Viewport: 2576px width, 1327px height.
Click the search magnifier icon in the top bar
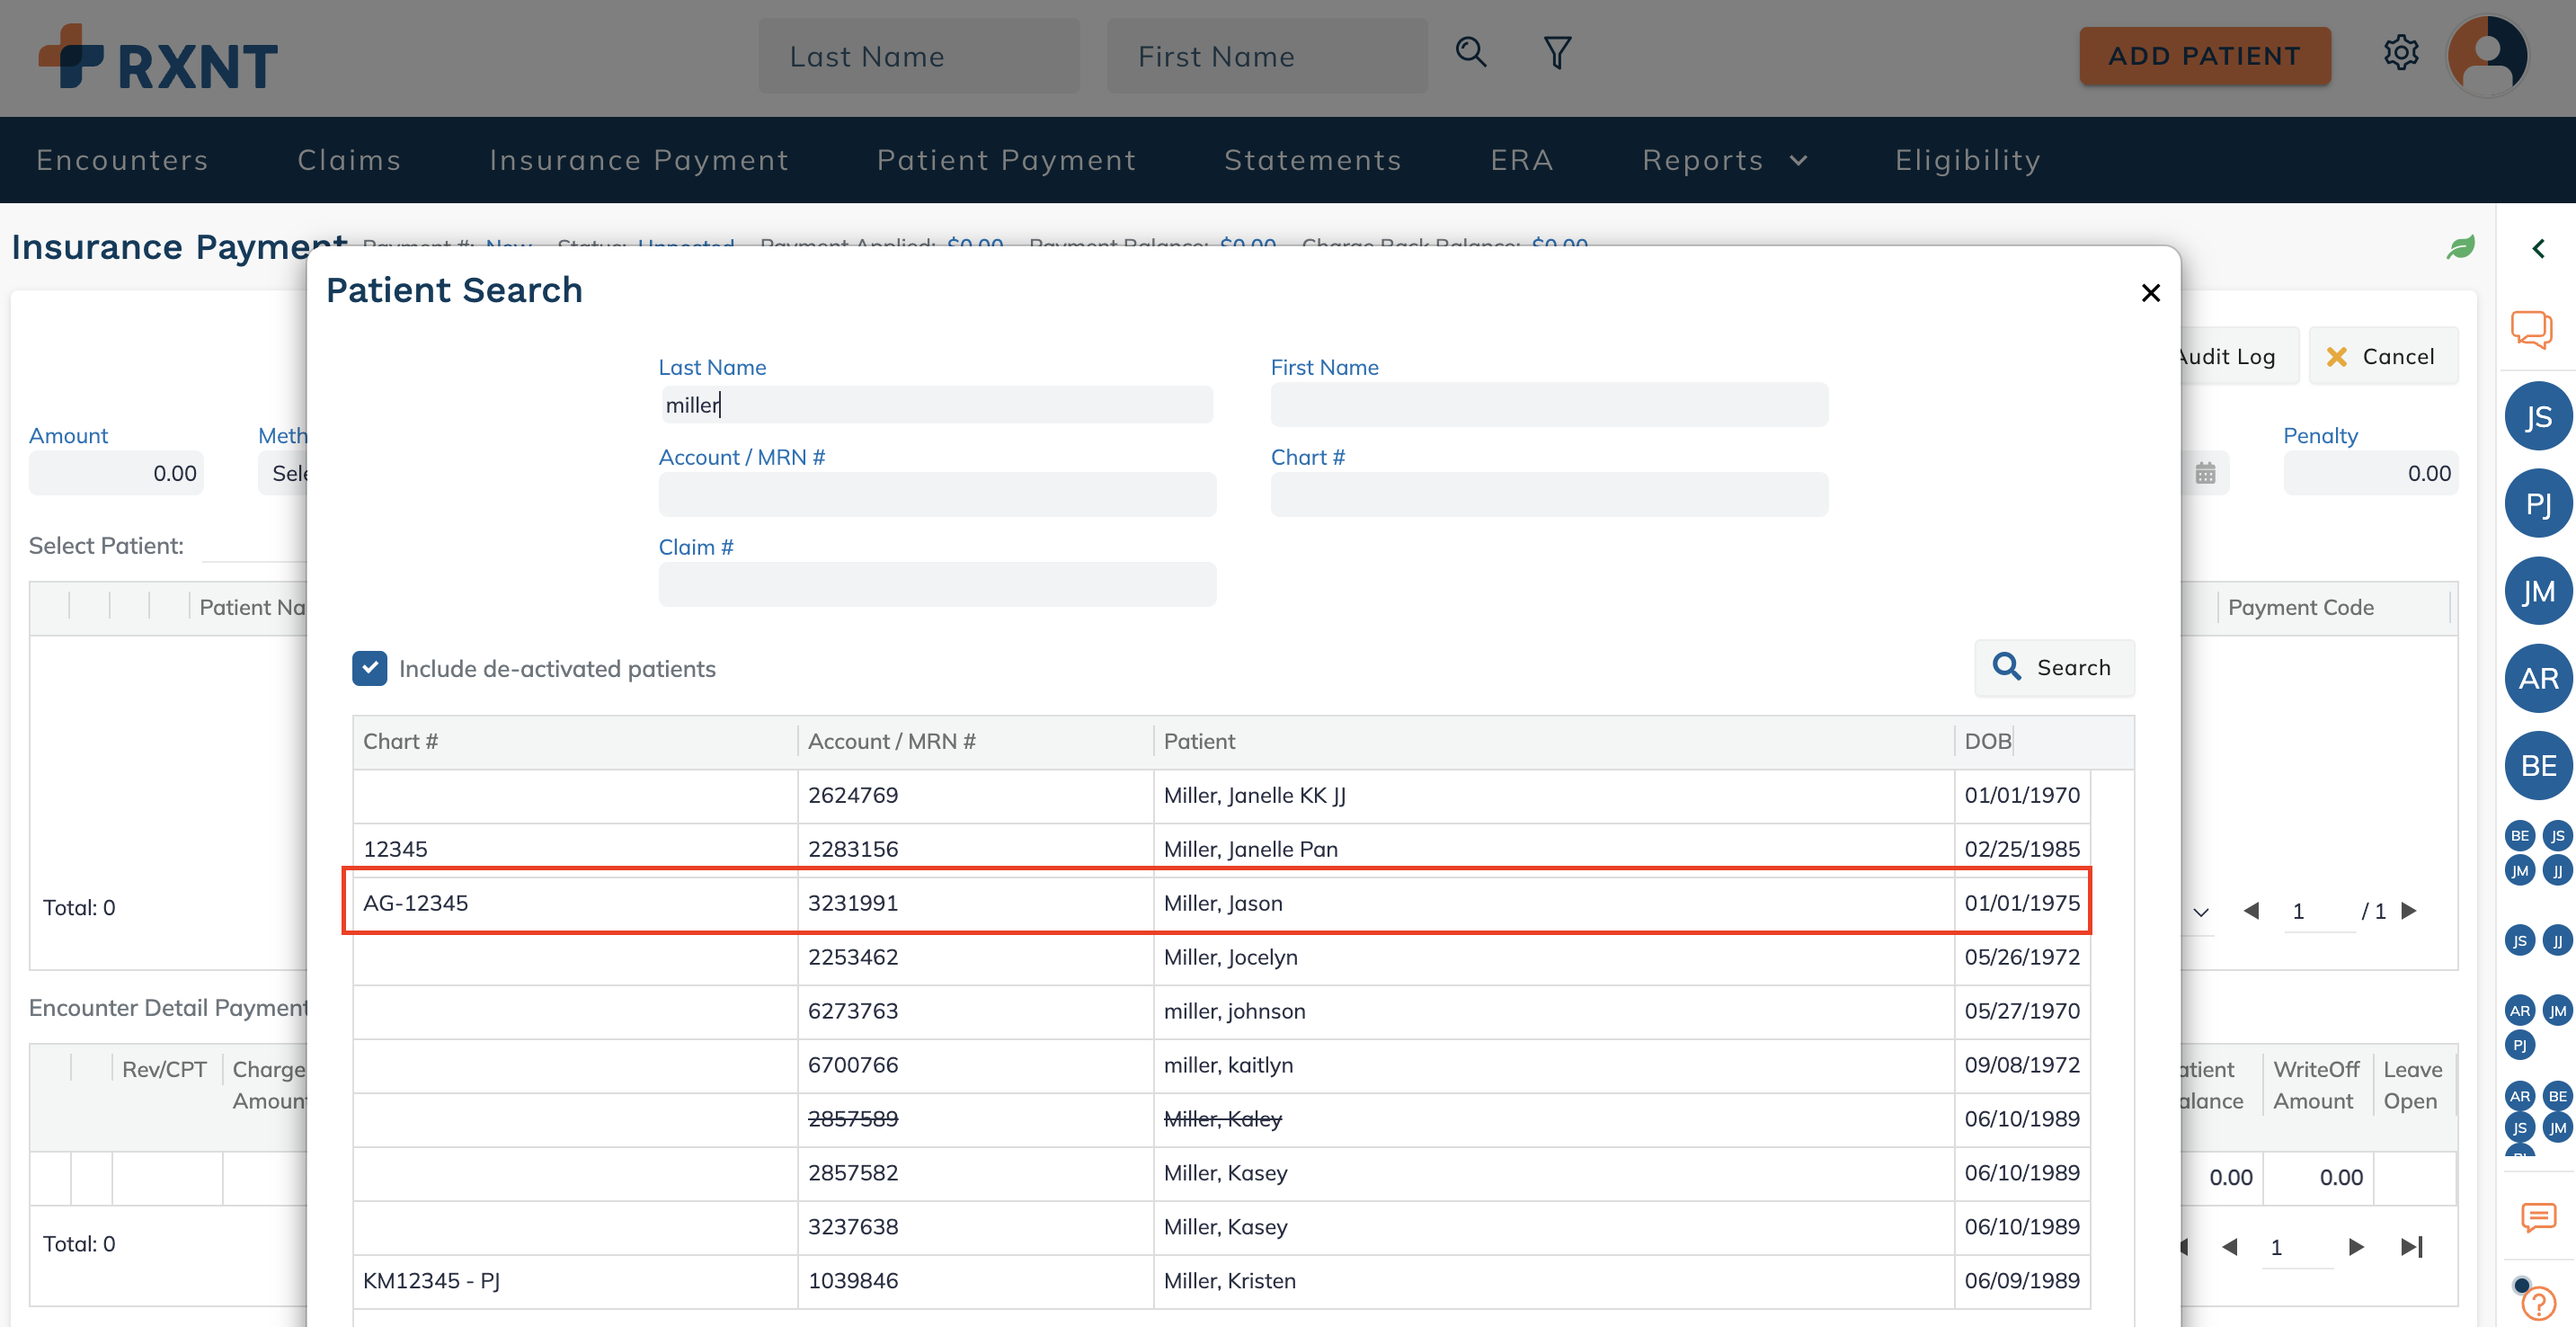1470,52
